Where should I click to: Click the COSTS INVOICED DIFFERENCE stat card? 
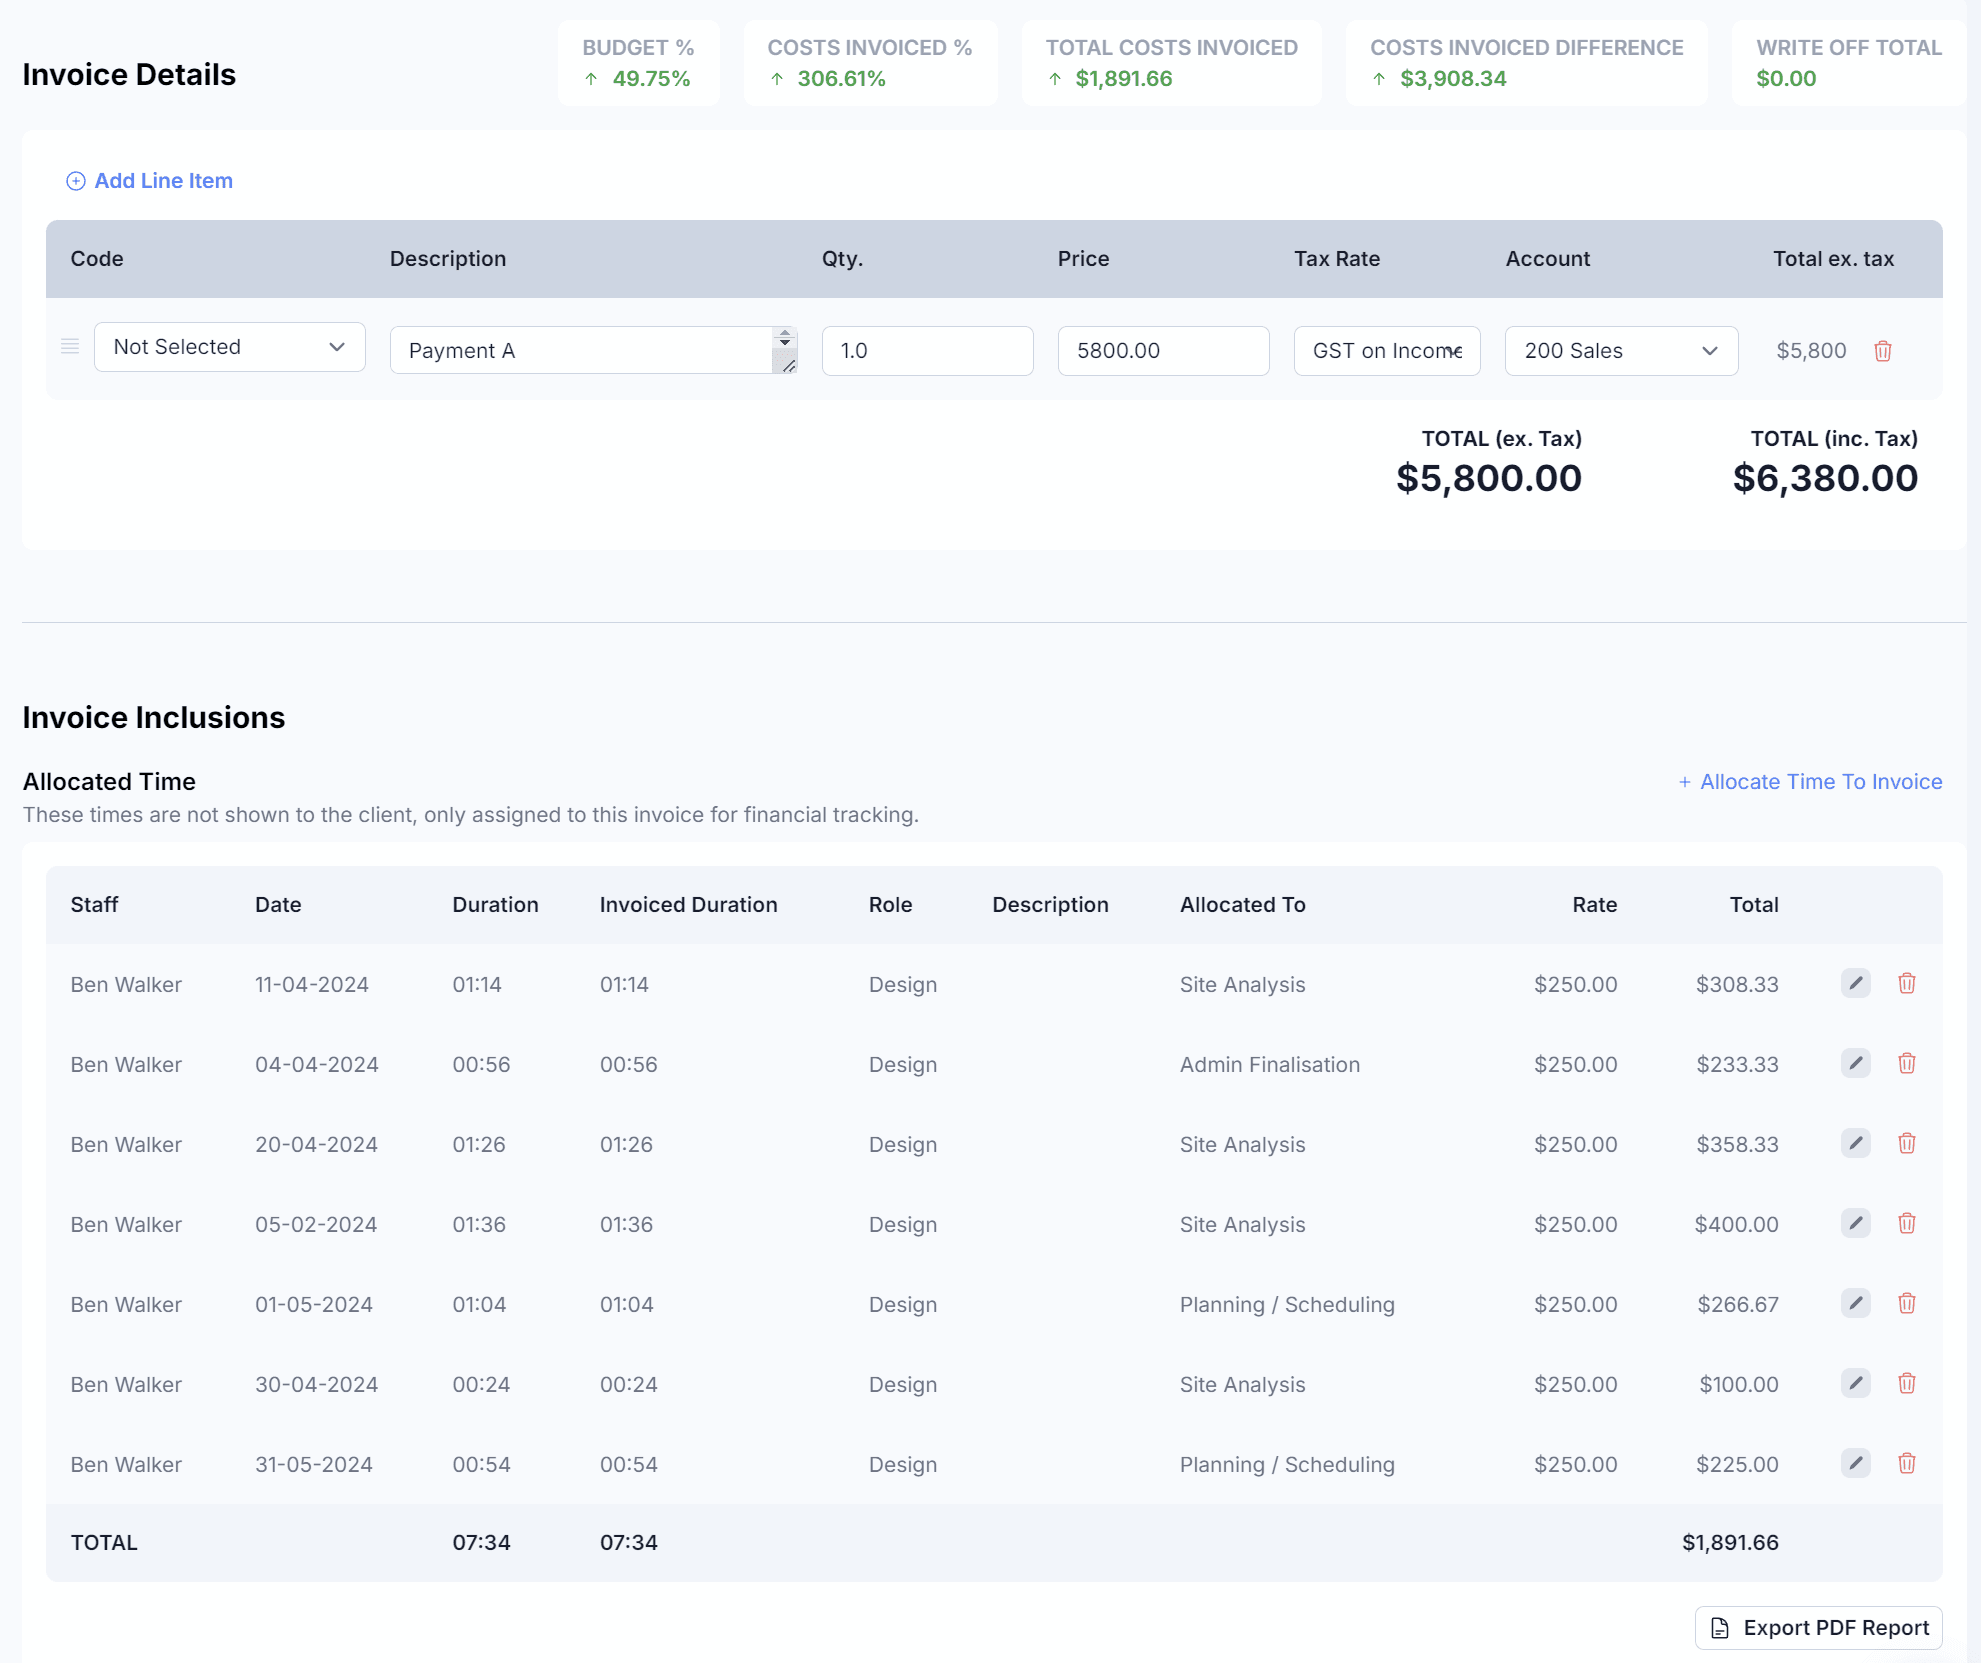click(x=1527, y=63)
